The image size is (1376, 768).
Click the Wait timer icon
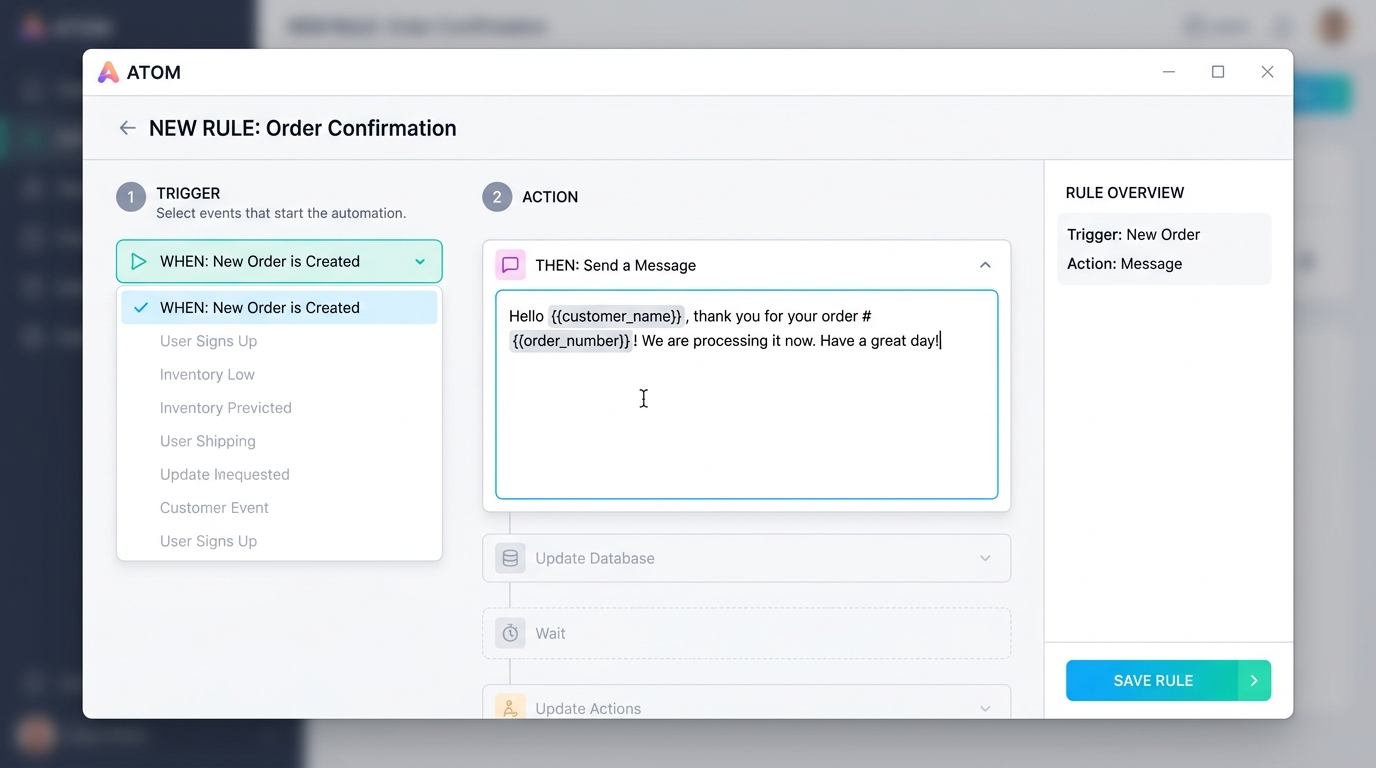[x=510, y=633]
